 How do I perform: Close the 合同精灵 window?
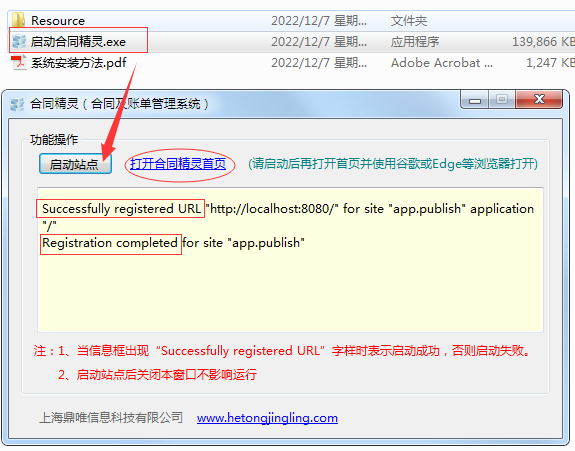(x=539, y=99)
